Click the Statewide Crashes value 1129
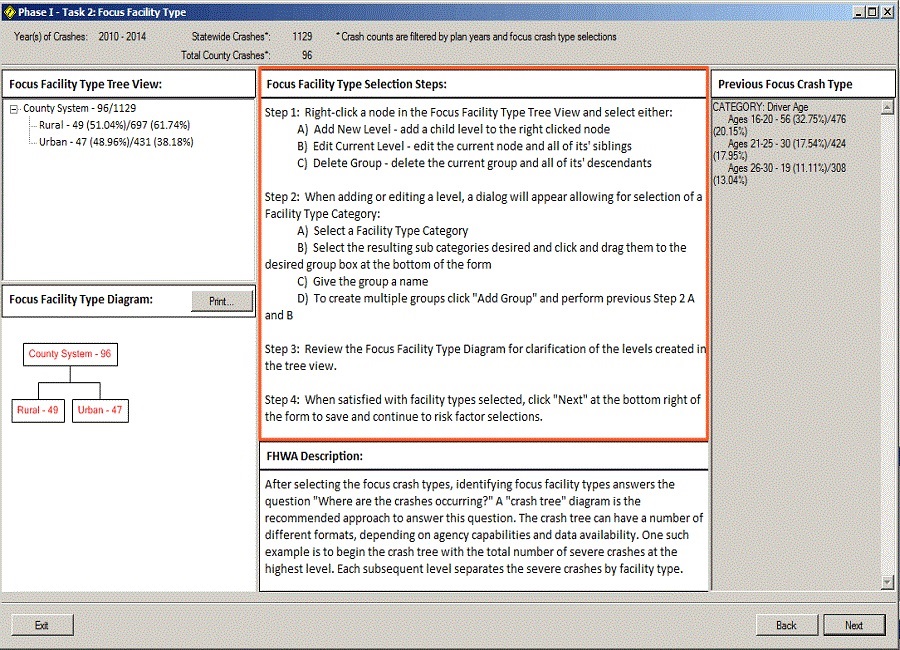This screenshot has height=650, width=900. click(302, 37)
